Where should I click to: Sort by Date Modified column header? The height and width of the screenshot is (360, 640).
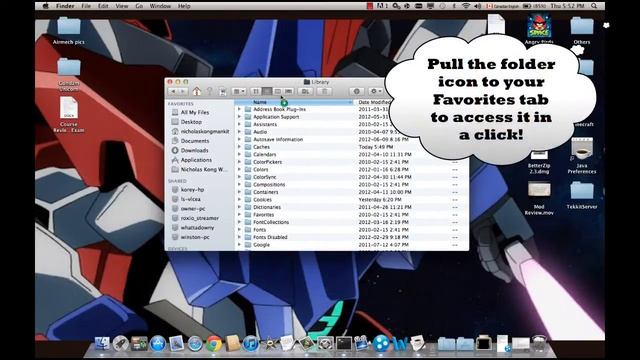374,102
